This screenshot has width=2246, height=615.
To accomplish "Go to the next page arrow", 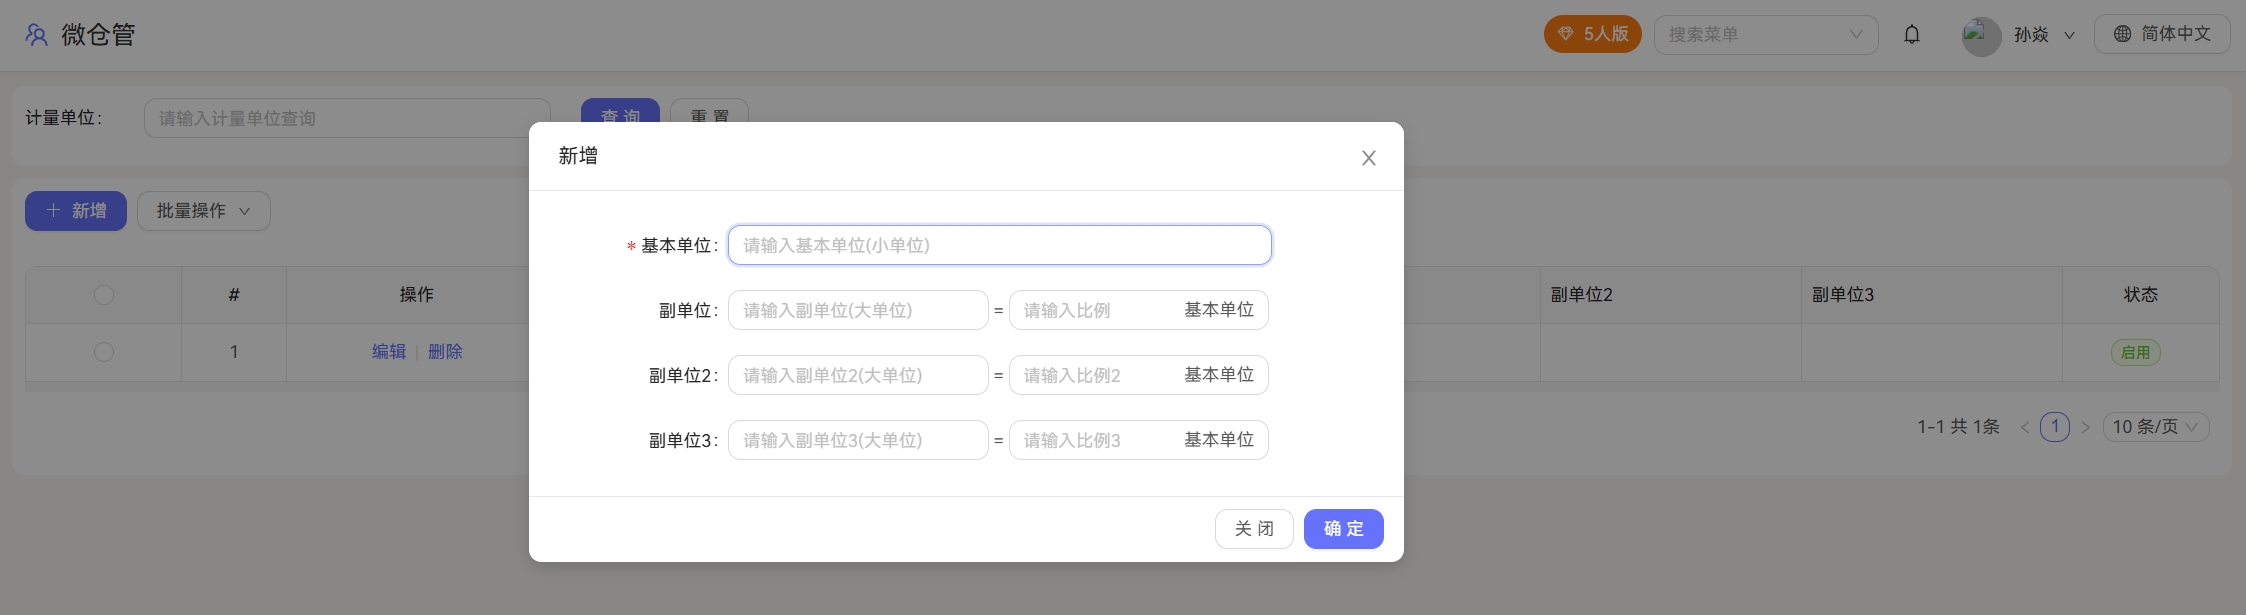I will click(2086, 427).
